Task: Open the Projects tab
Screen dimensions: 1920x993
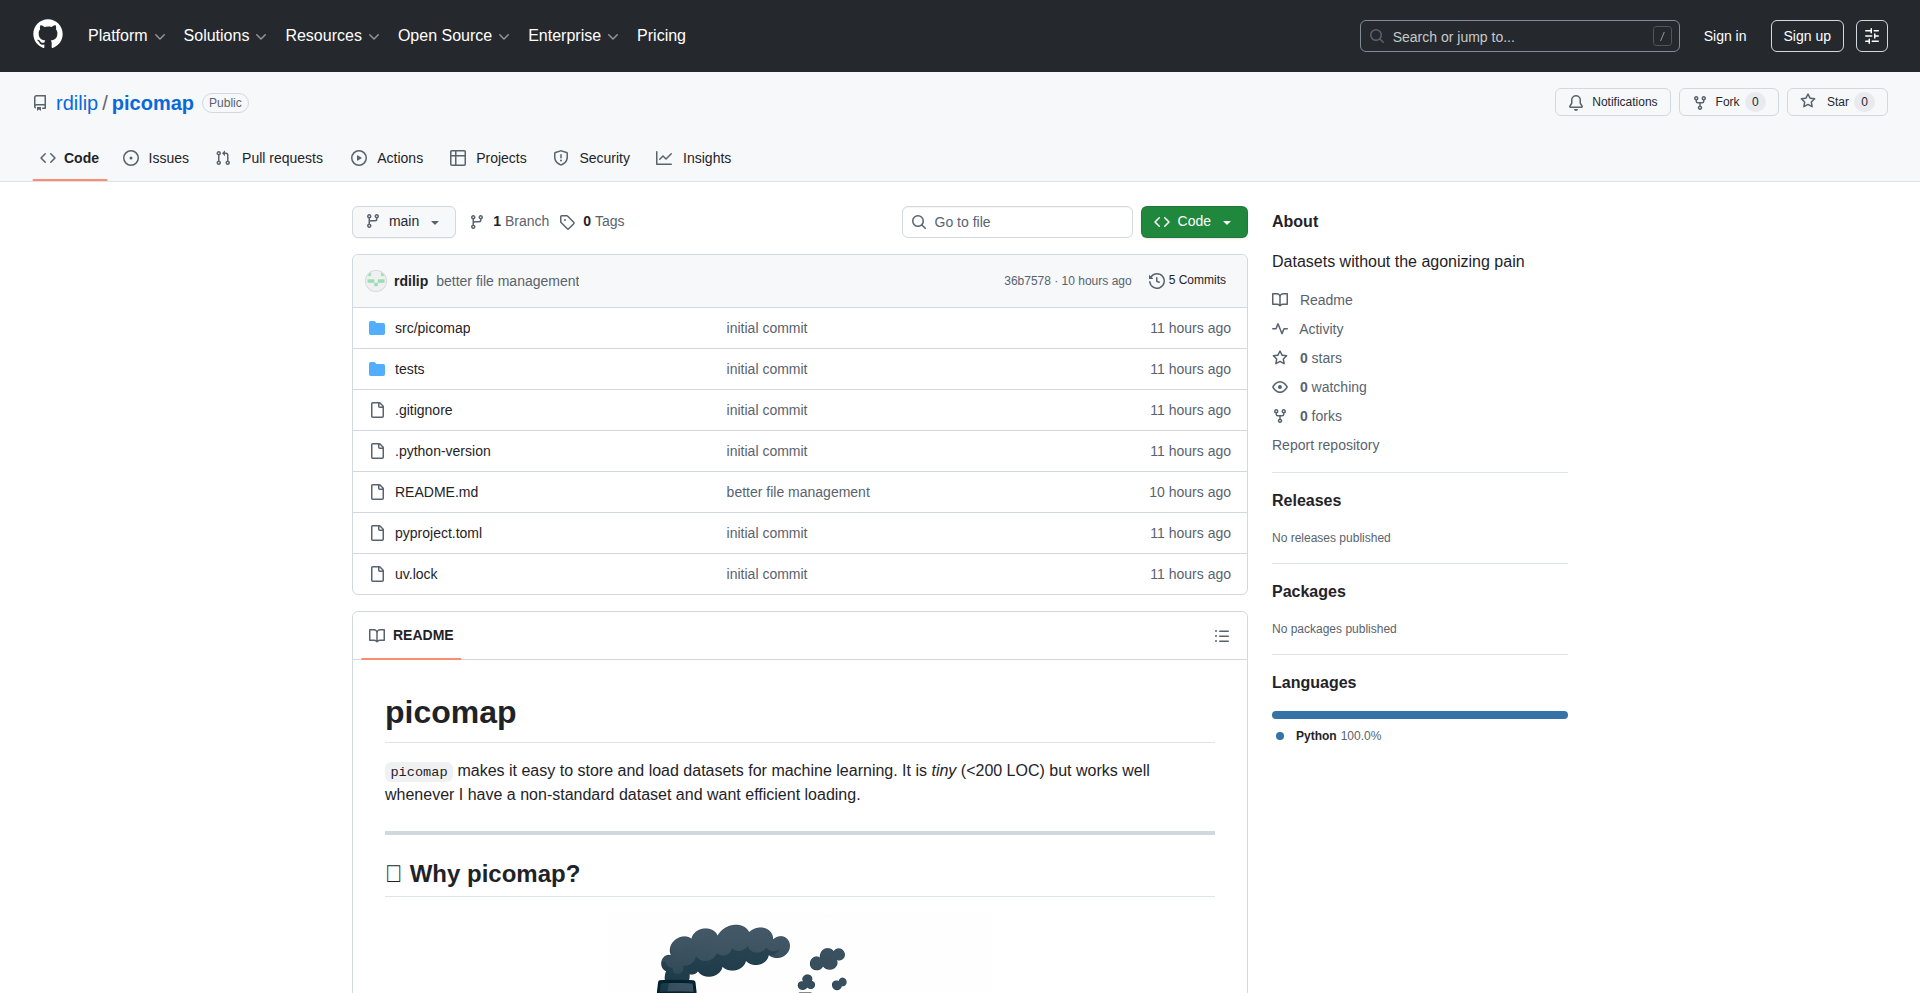Action: [x=488, y=158]
